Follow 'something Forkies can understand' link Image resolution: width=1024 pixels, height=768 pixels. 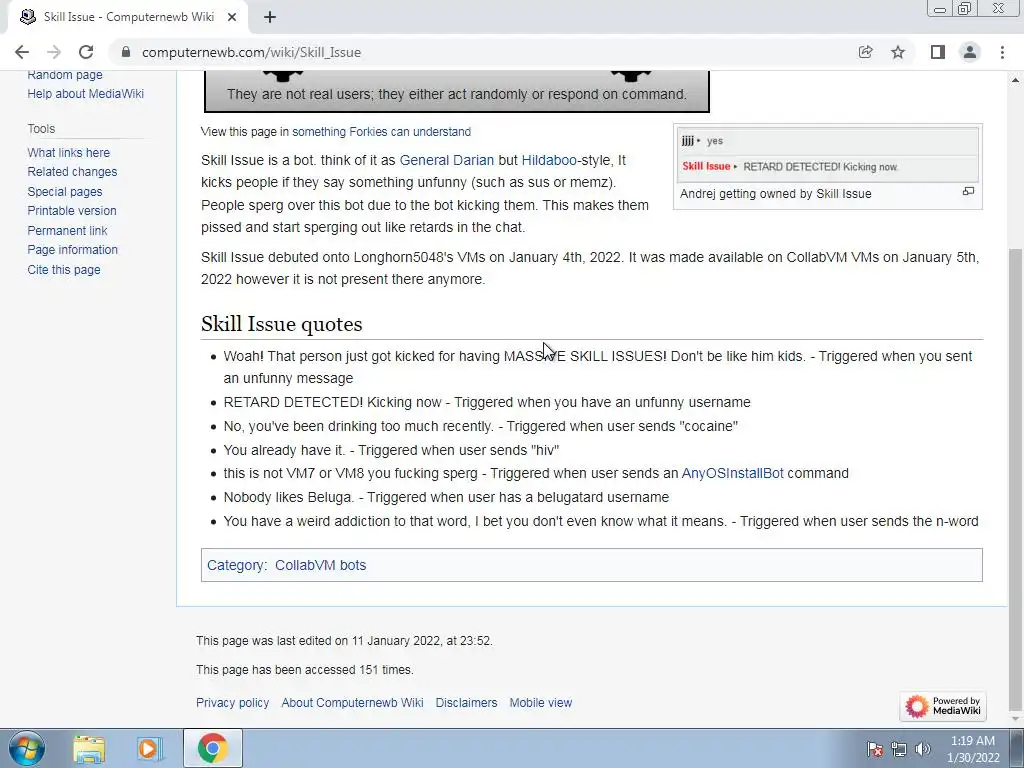coord(381,131)
